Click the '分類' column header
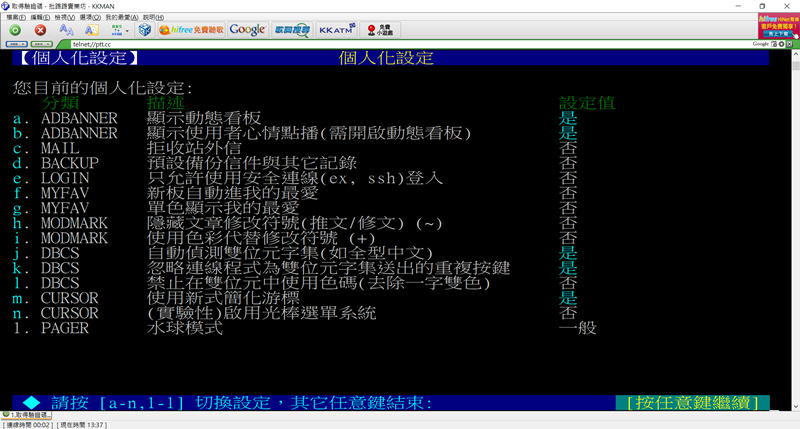Image resolution: width=800 pixels, height=429 pixels. click(x=60, y=103)
